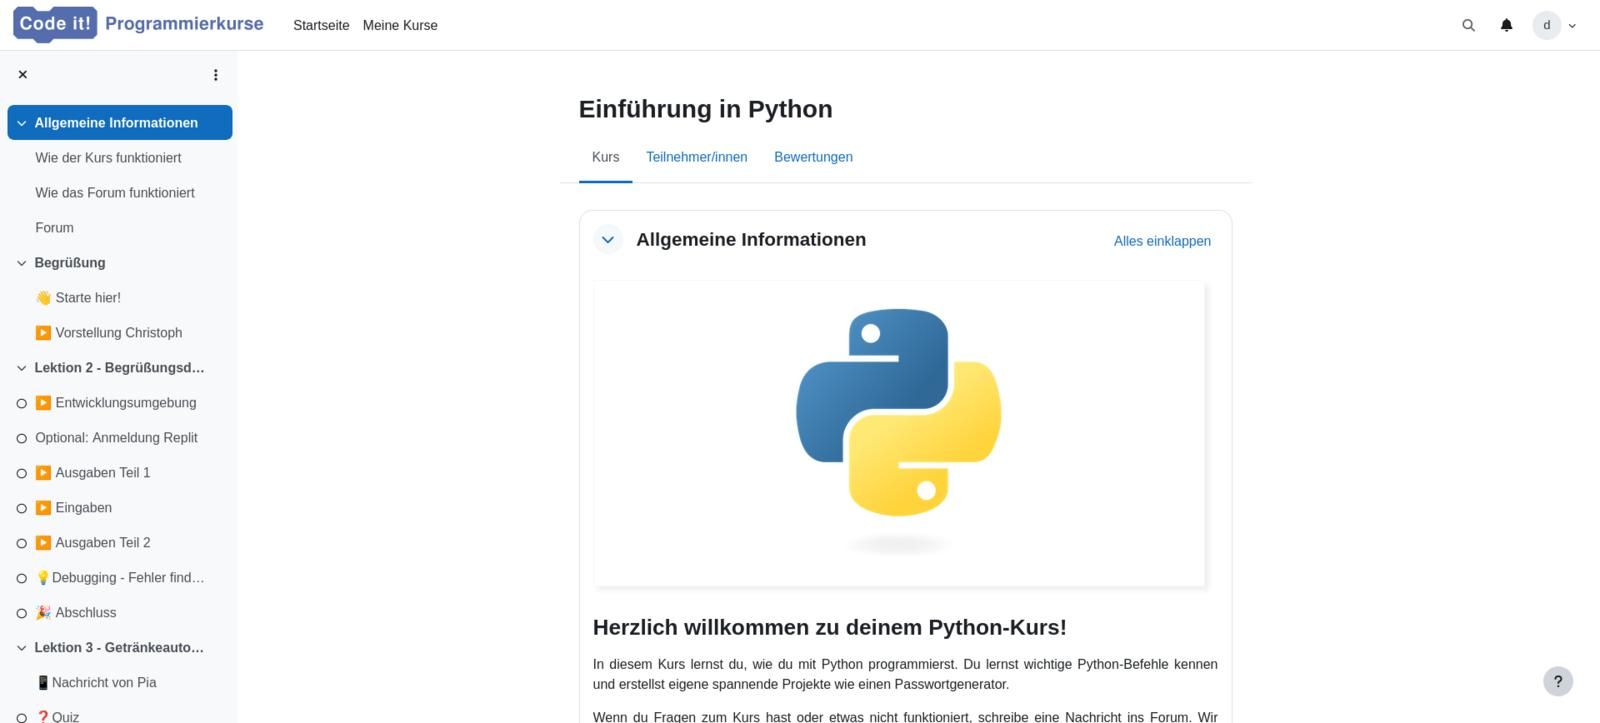
Task: Open Eingaben lesson
Action: 74,508
